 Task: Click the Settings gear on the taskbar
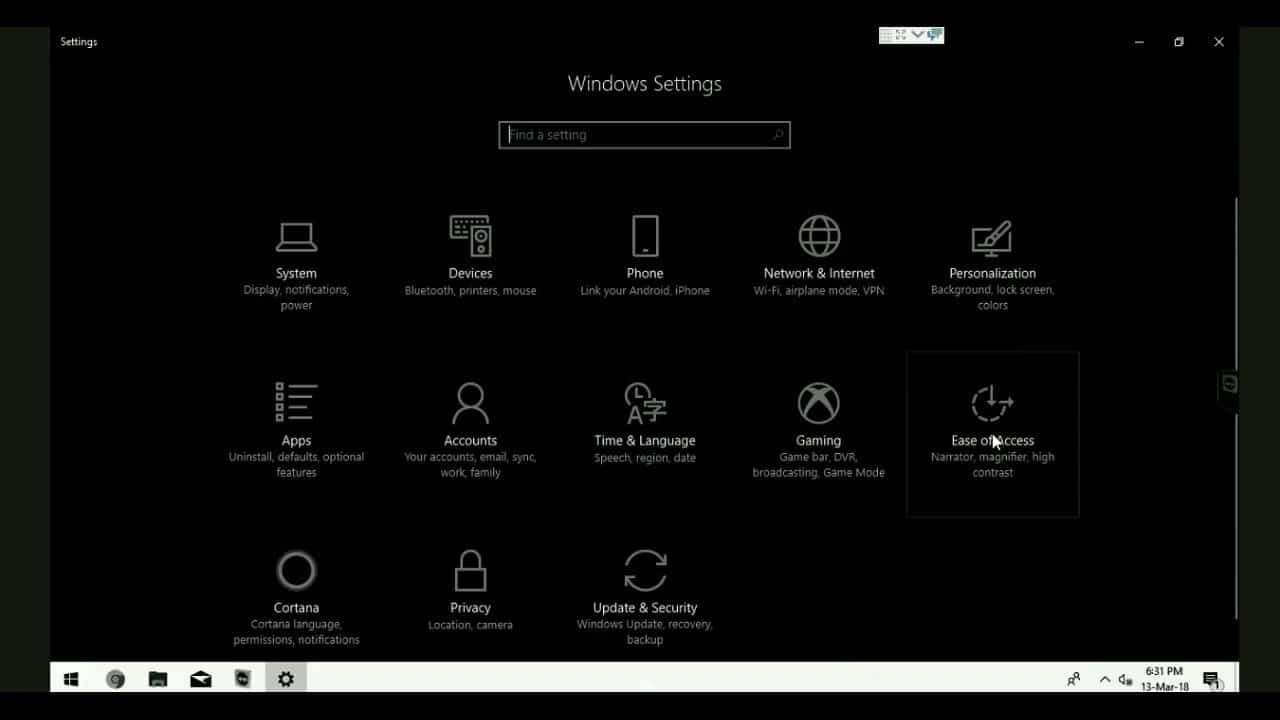[286, 680]
